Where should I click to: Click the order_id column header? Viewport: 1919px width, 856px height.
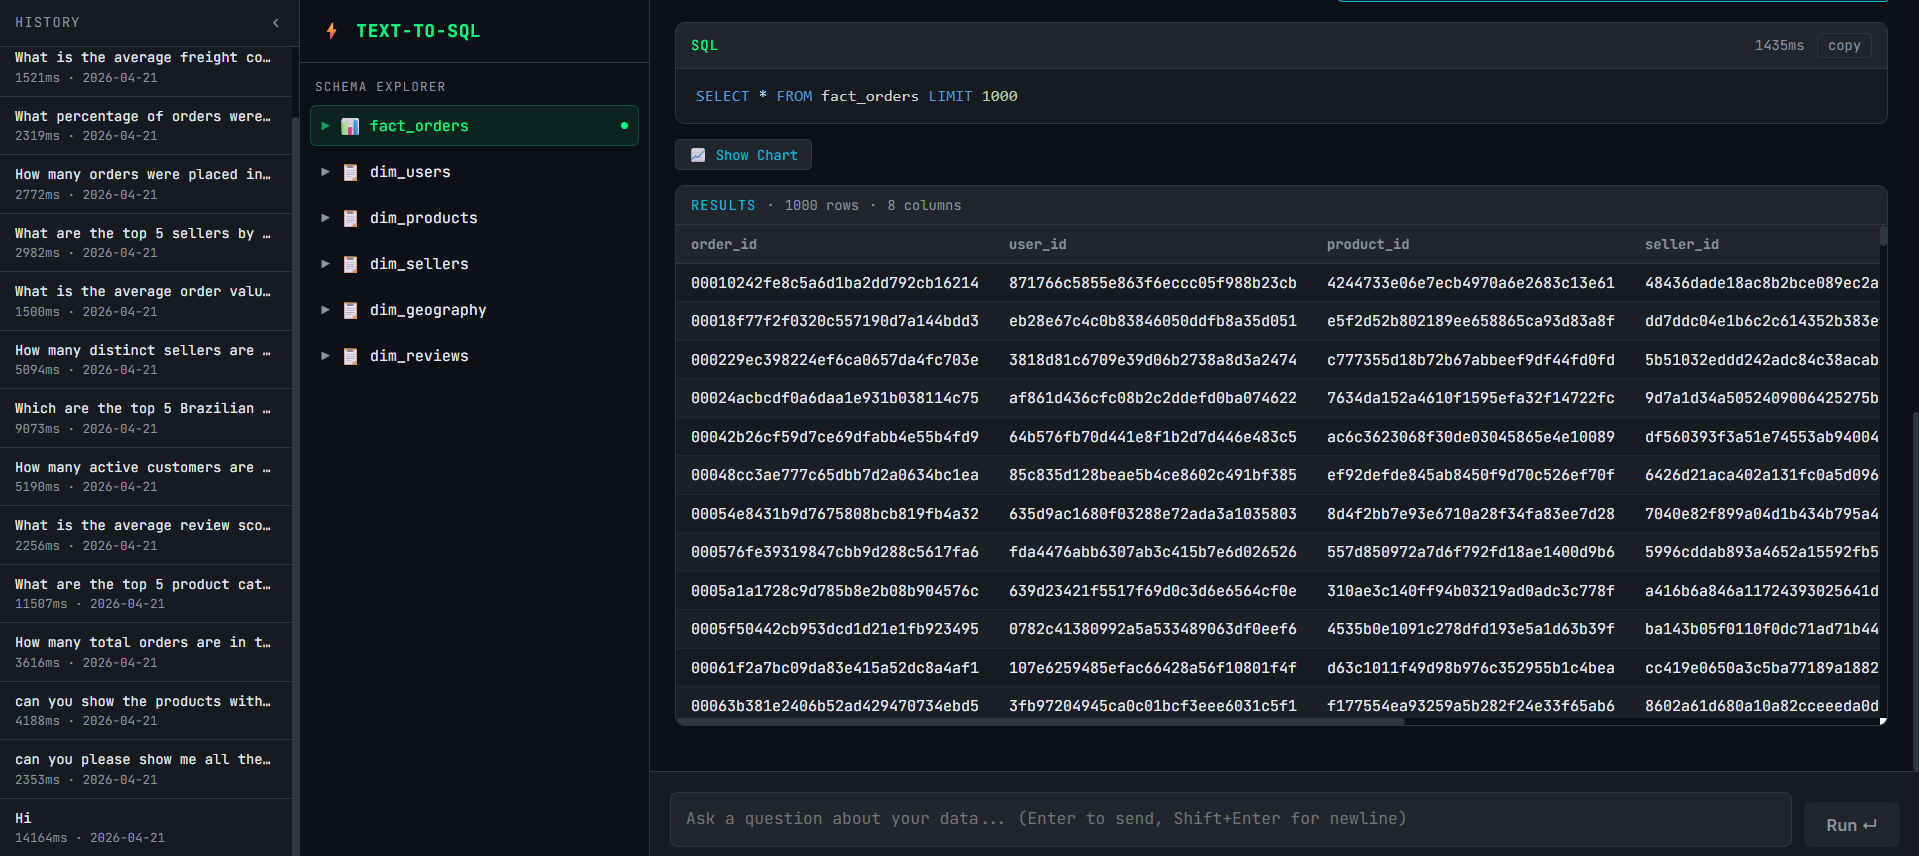724,244
